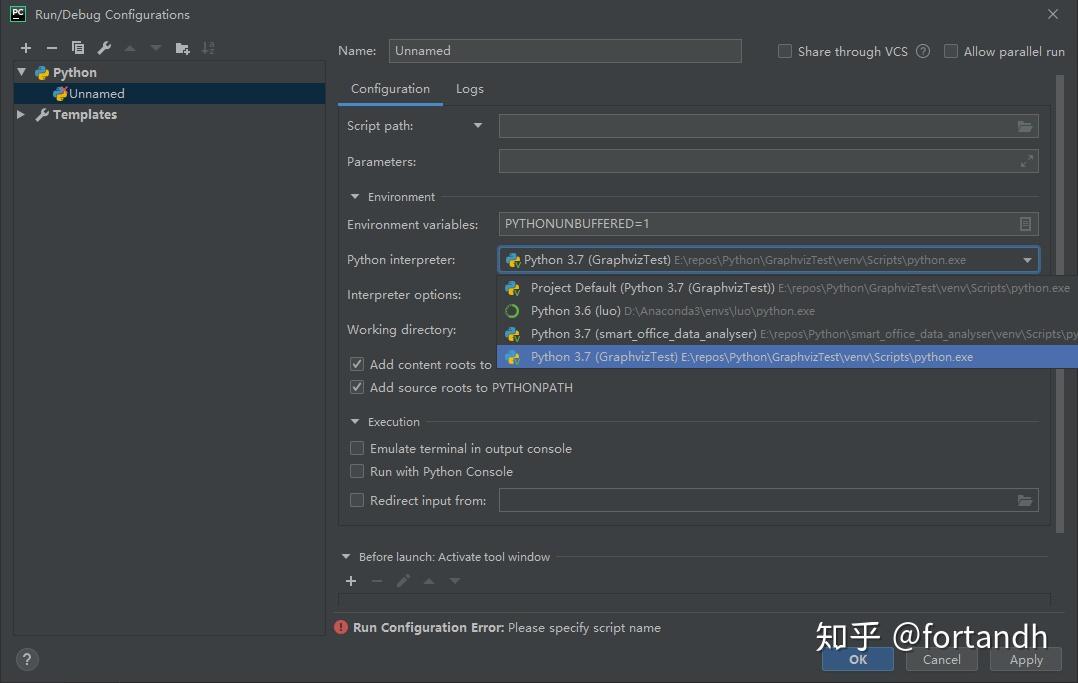
Task: Click the OK button
Action: tap(857, 659)
